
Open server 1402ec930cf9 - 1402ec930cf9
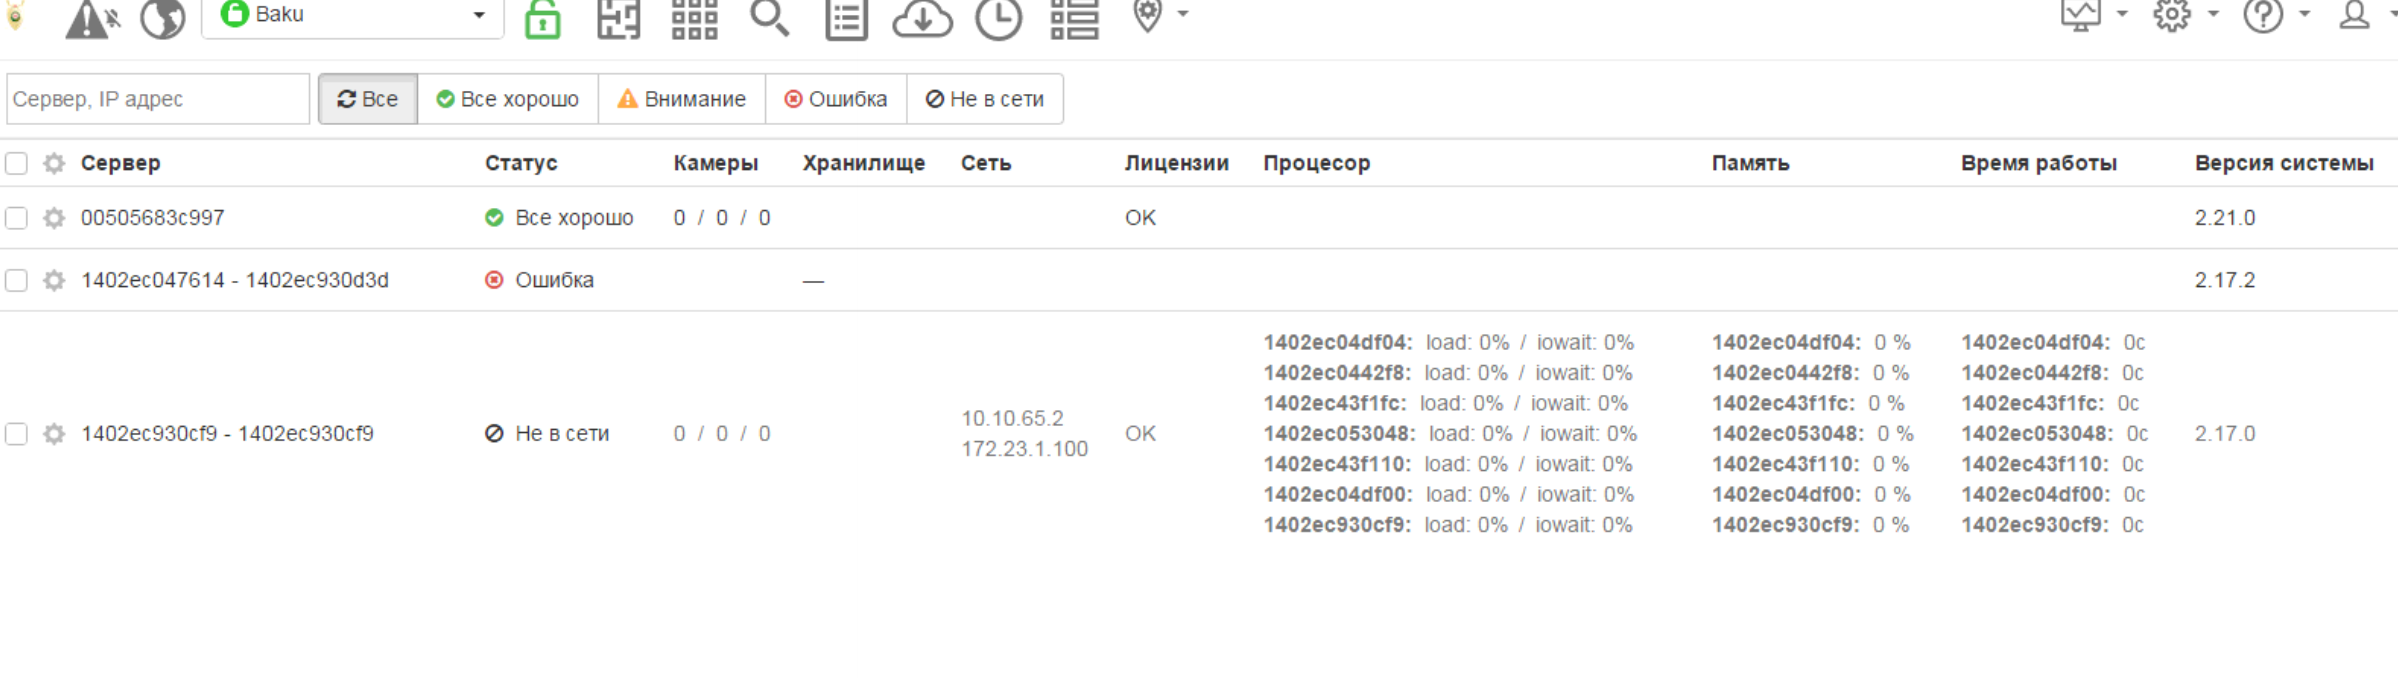click(228, 434)
